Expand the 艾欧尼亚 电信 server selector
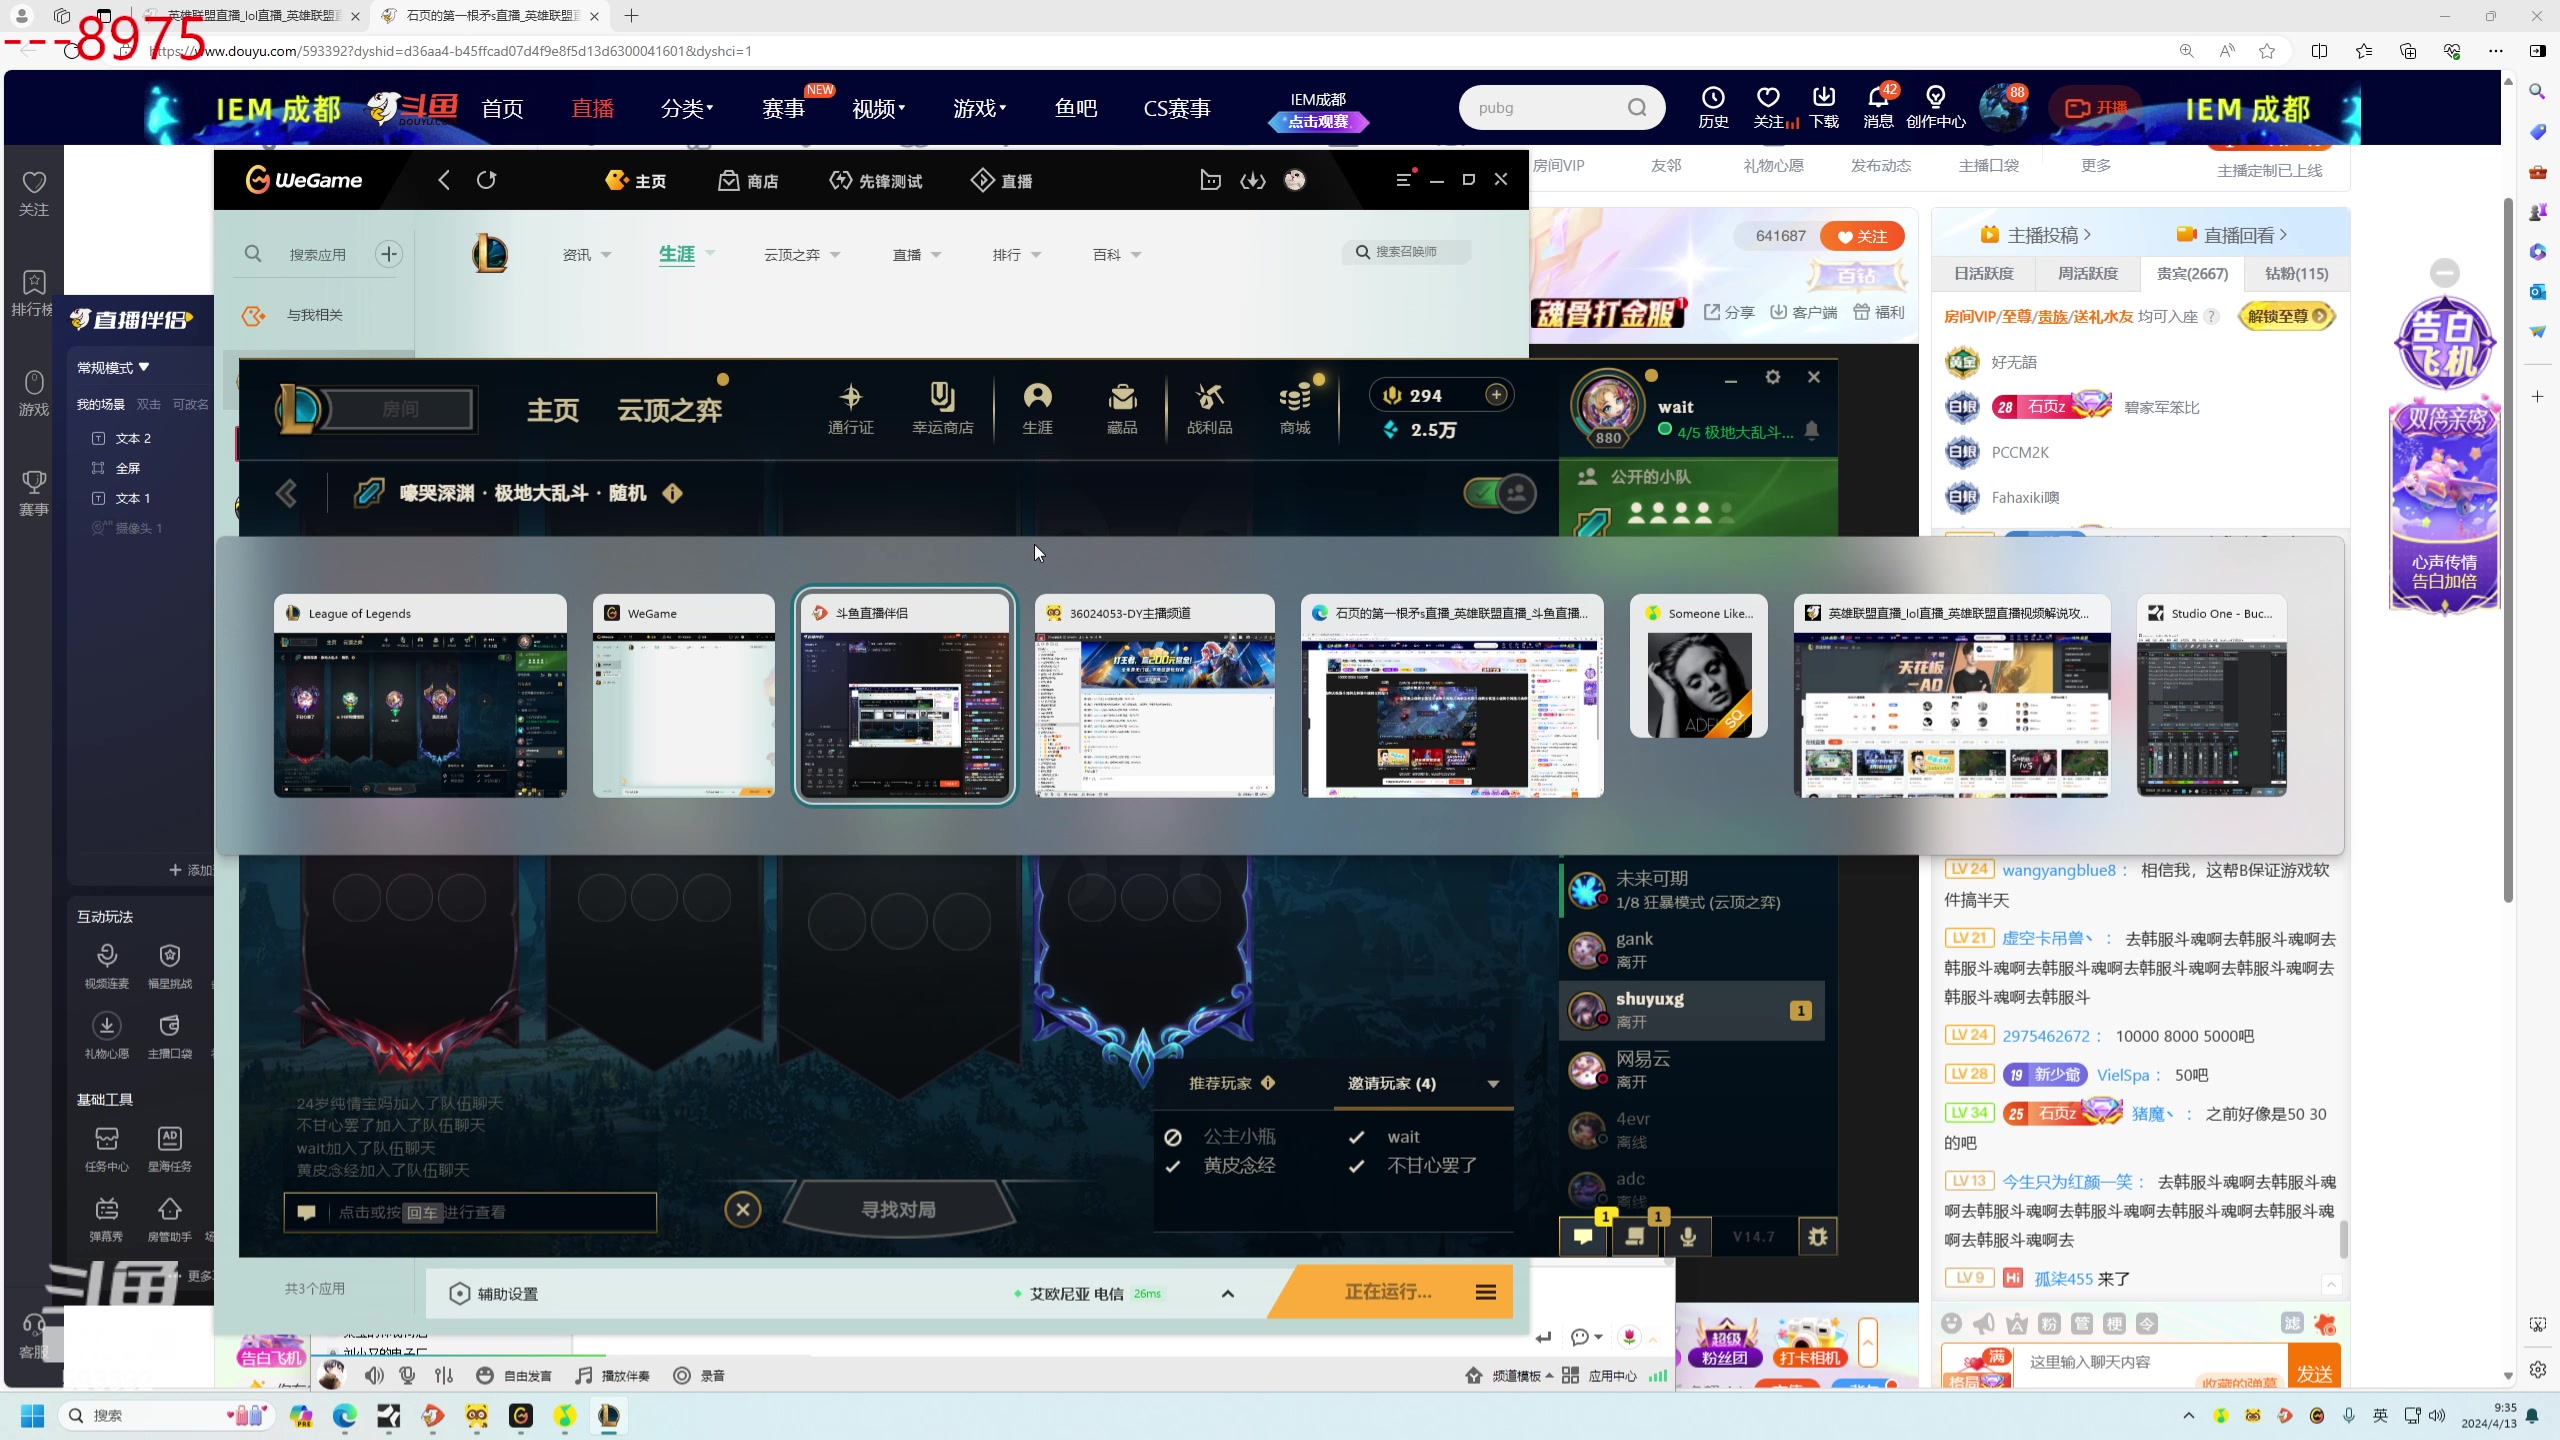 click(1227, 1294)
